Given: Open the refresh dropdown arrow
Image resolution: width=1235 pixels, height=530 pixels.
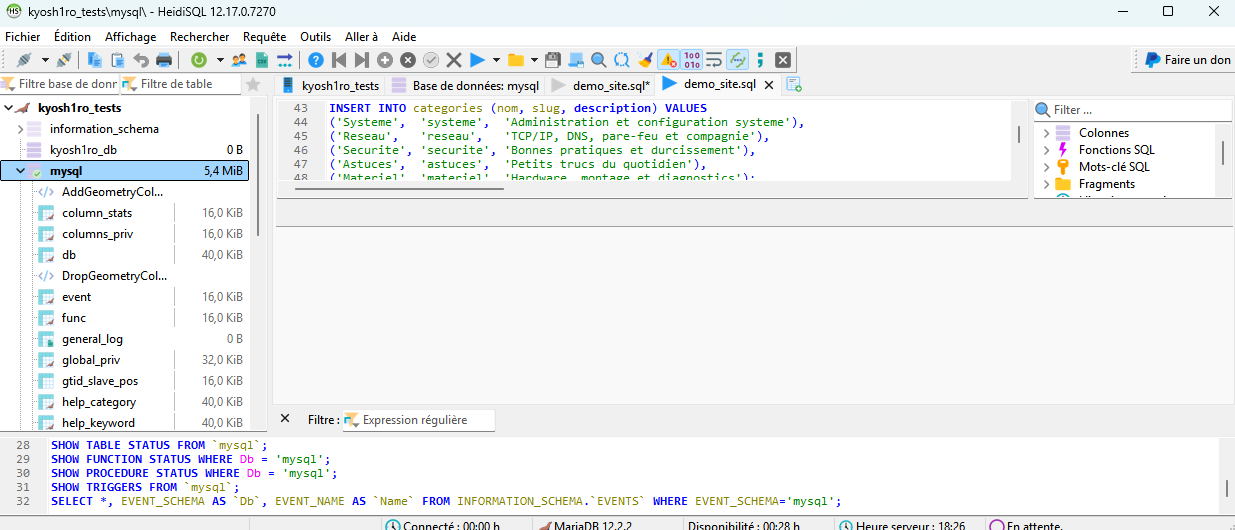Looking at the screenshot, I should 219,60.
